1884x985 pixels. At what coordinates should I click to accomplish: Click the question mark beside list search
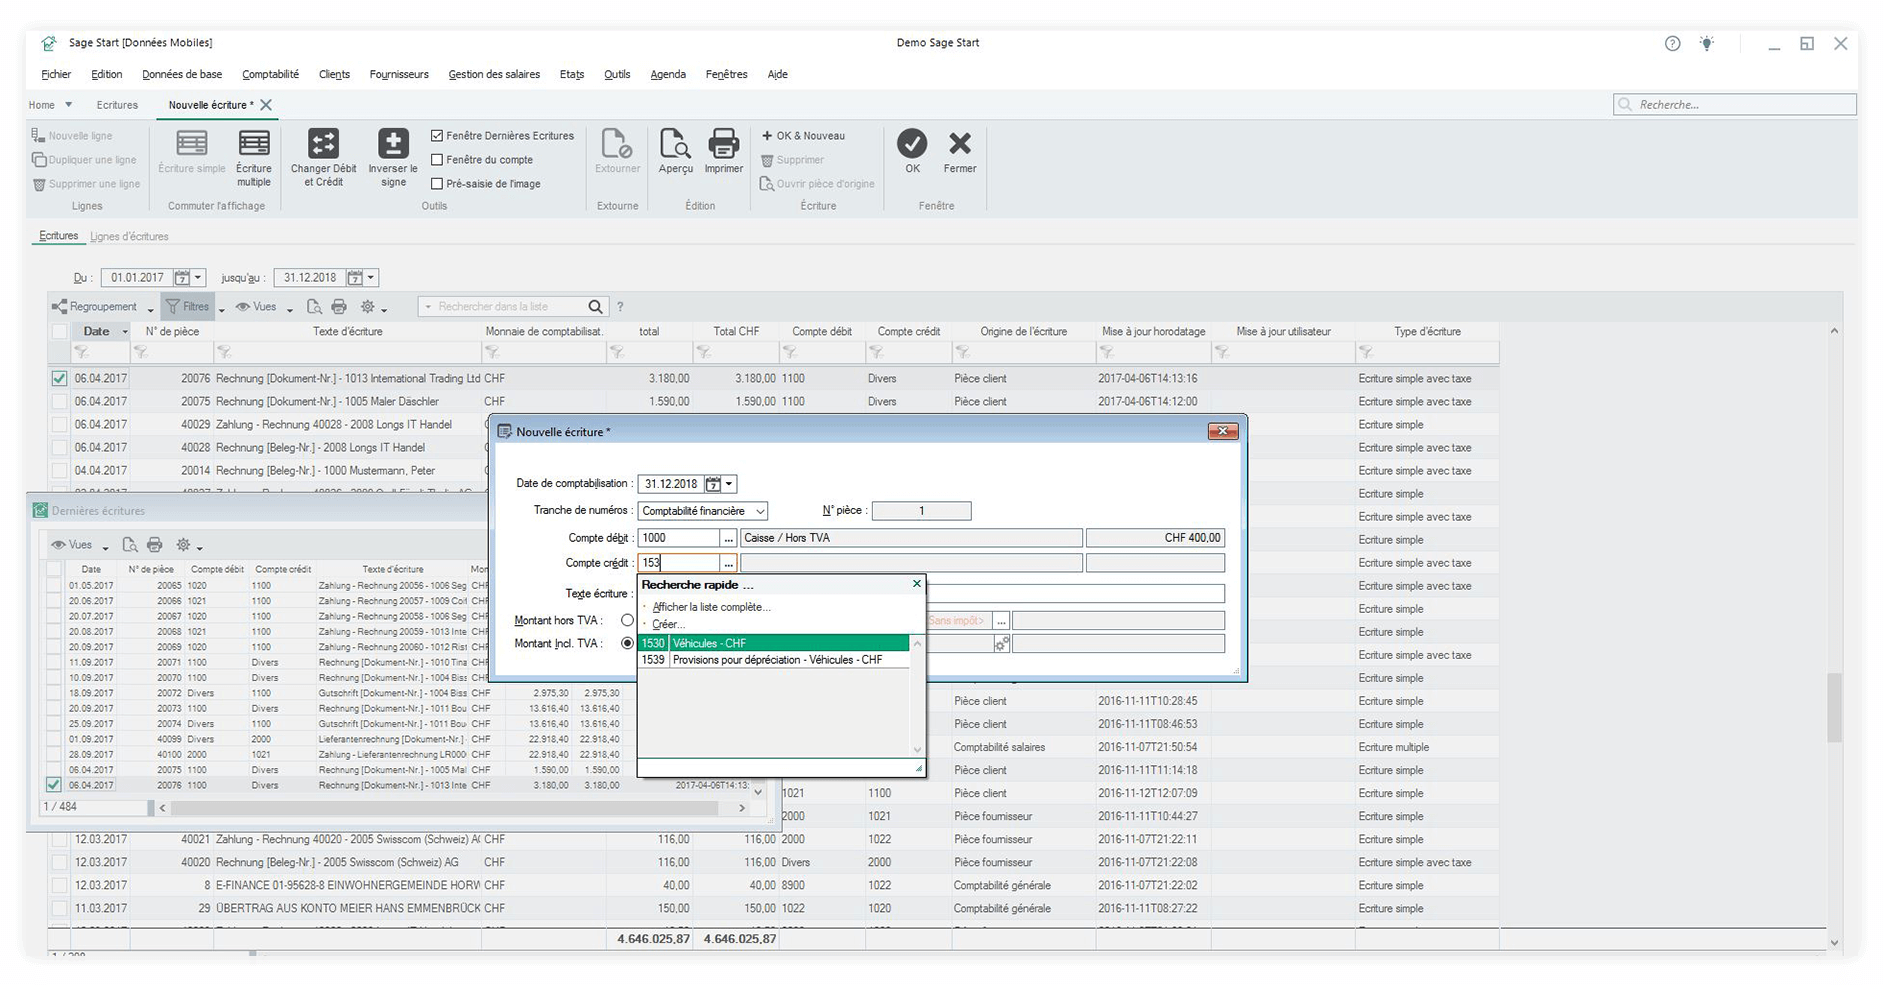[620, 307]
